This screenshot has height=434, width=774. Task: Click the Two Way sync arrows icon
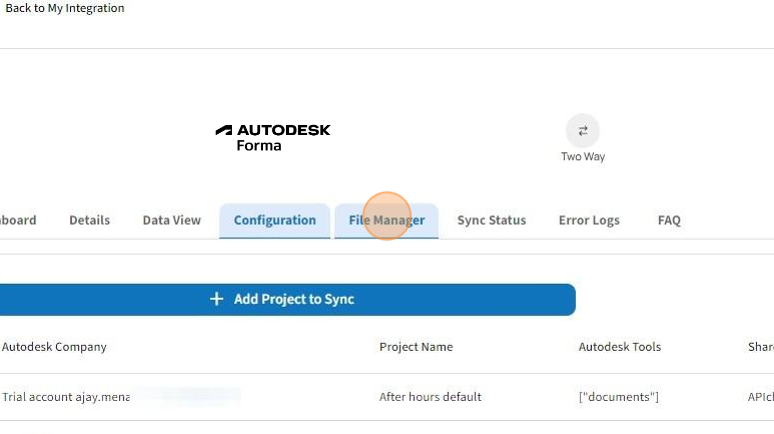(x=582, y=131)
